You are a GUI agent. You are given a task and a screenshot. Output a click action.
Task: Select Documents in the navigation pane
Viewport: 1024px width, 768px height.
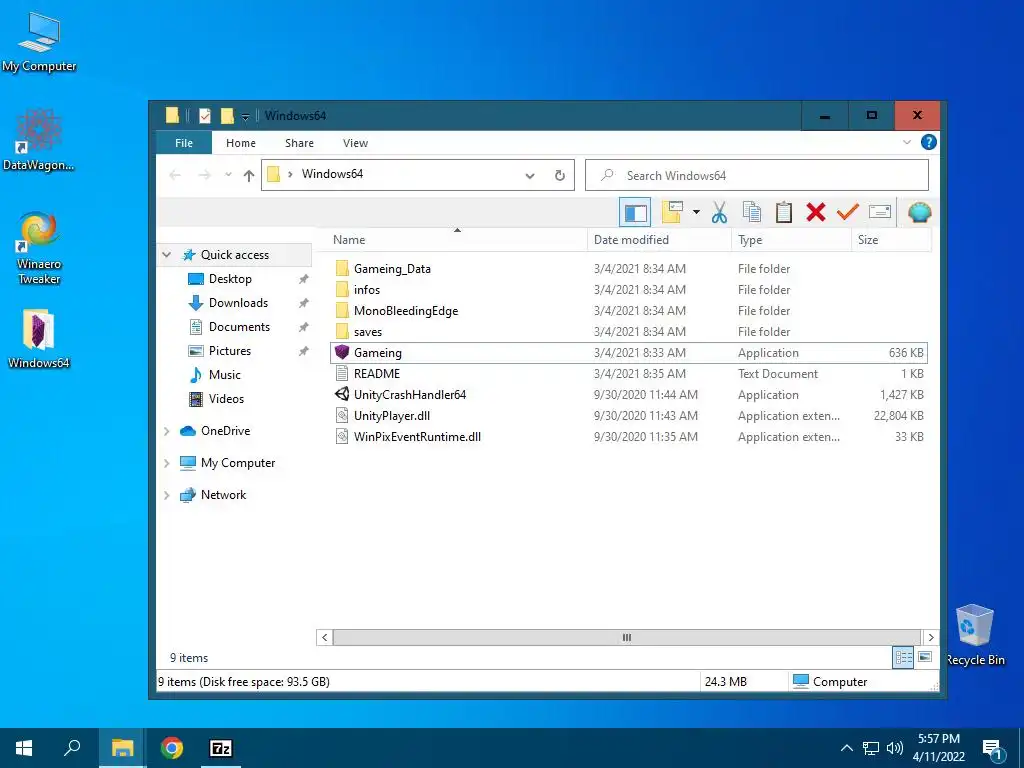pyautogui.click(x=239, y=327)
